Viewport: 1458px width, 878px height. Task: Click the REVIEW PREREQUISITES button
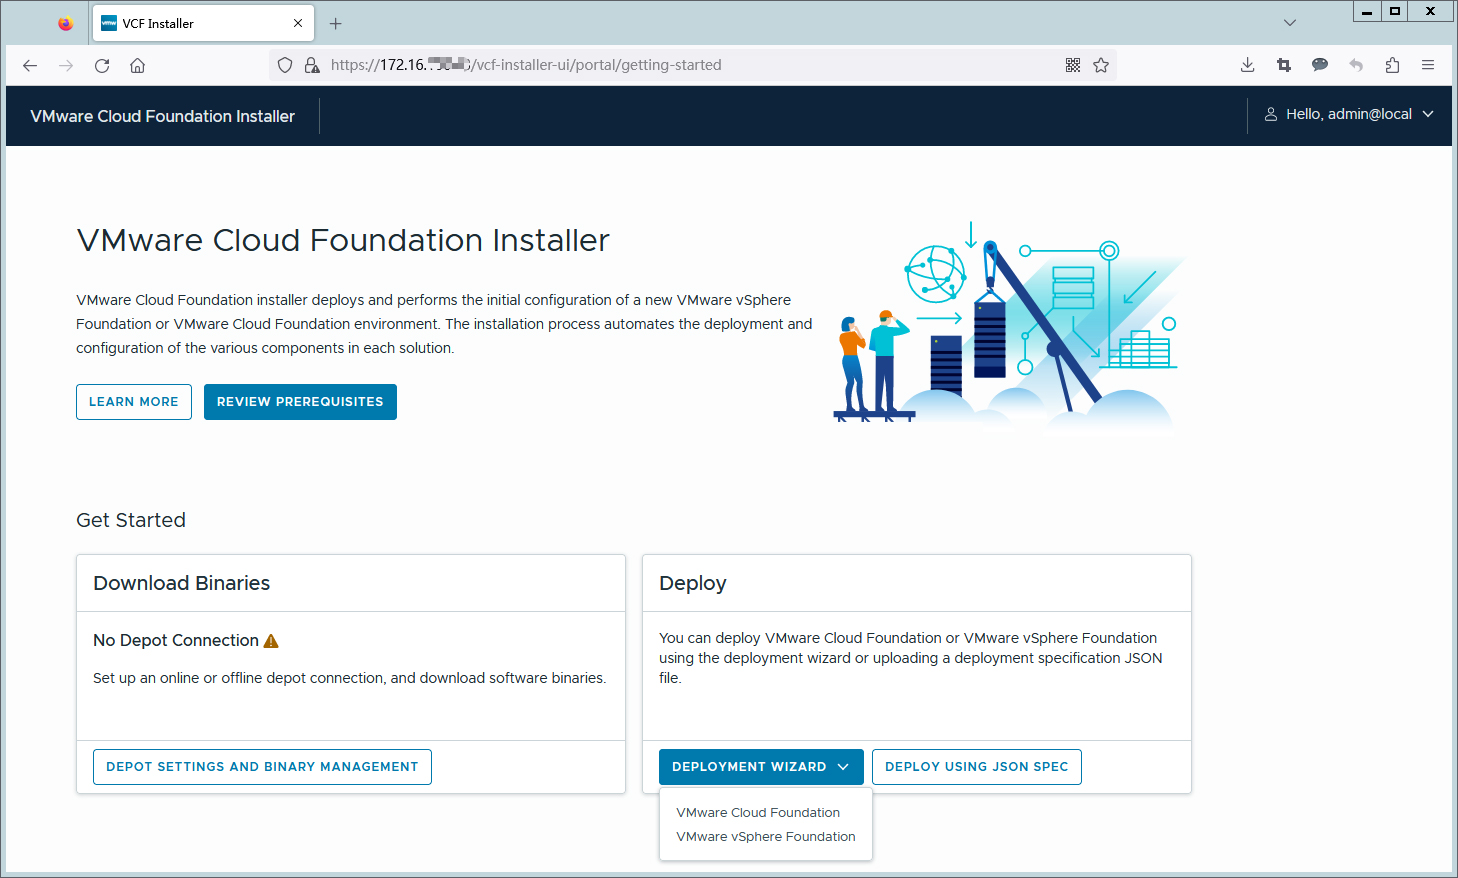pos(300,402)
